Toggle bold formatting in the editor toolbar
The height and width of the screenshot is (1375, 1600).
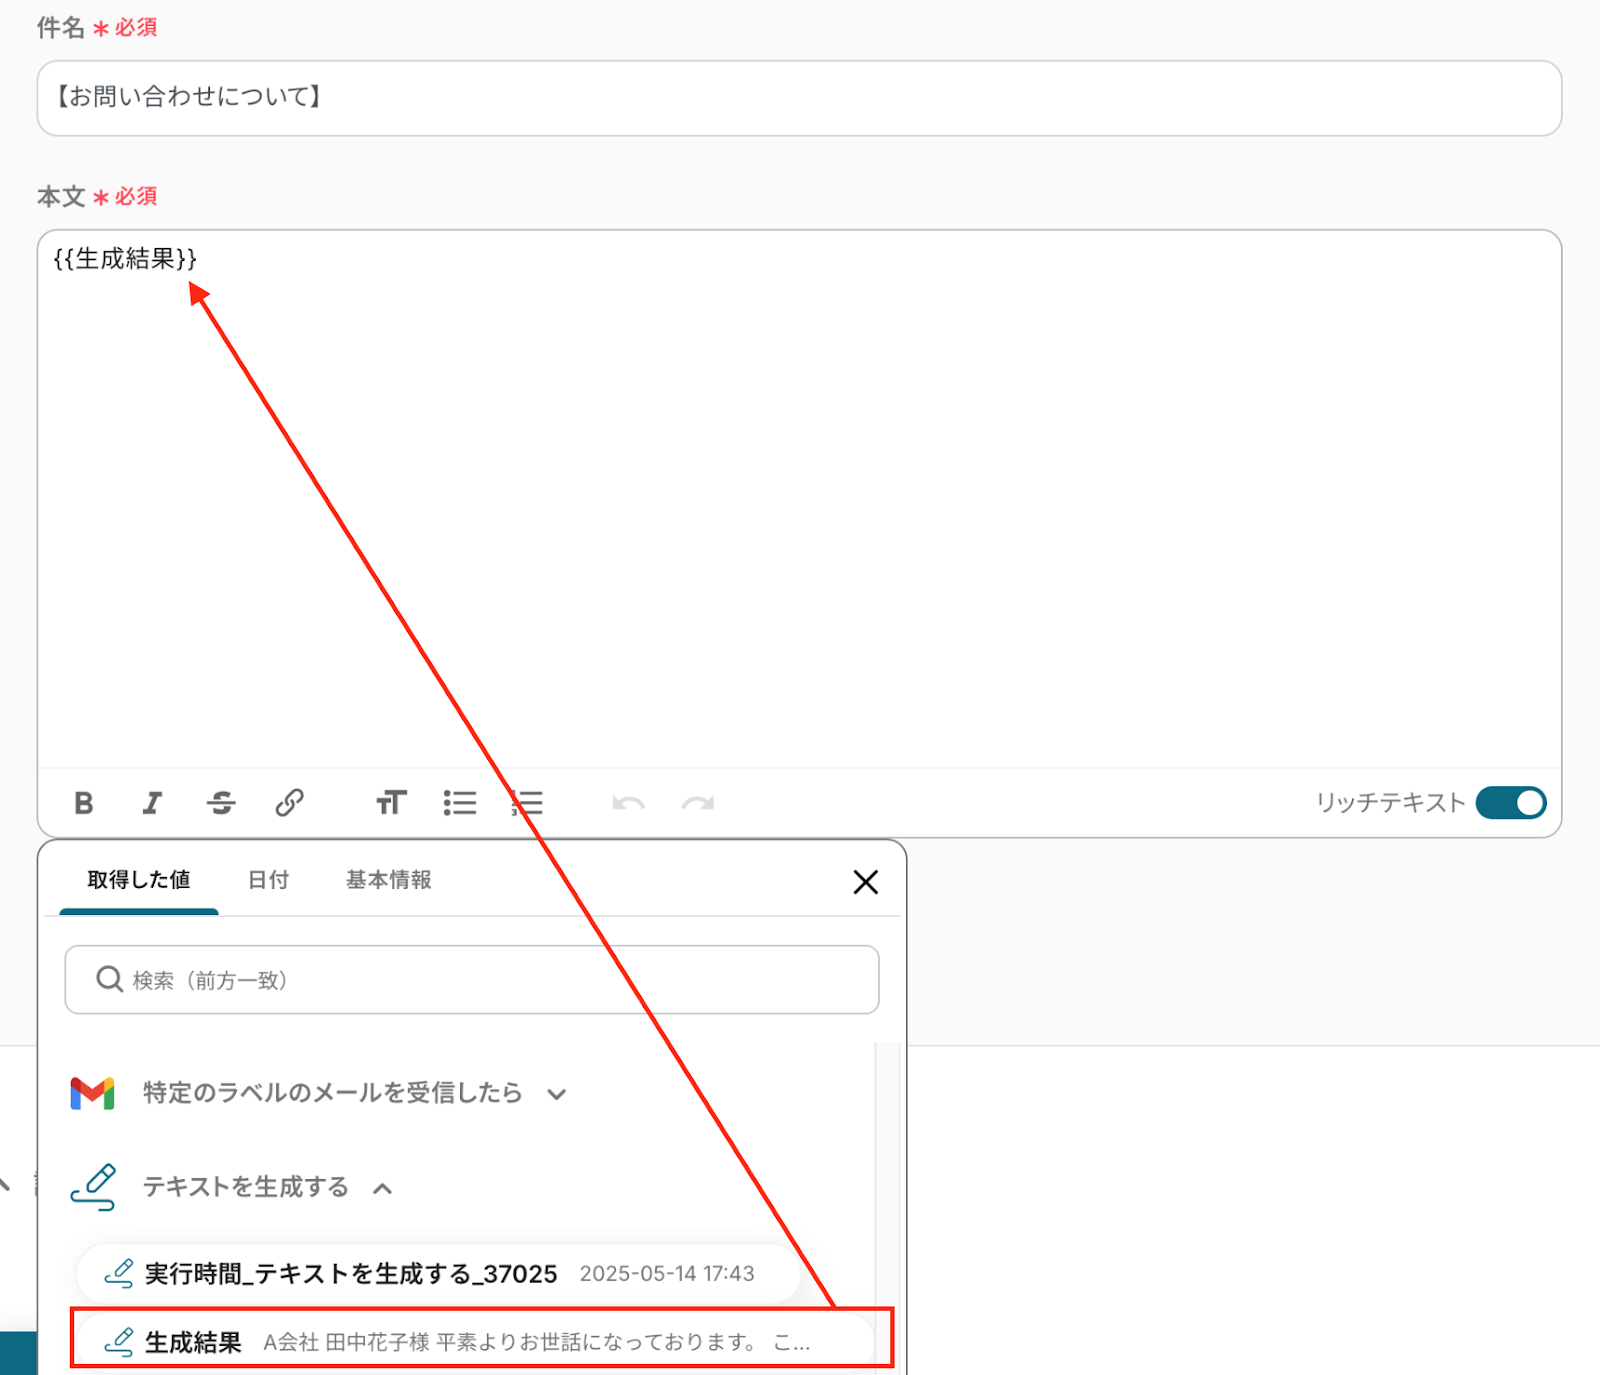84,803
